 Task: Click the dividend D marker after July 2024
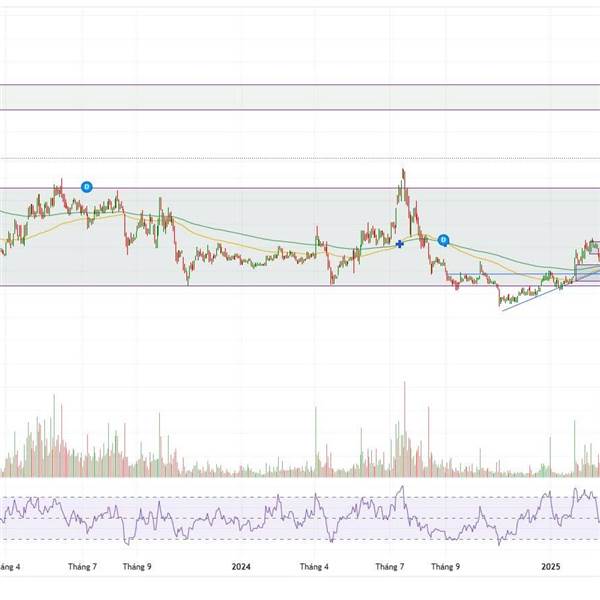(443, 240)
